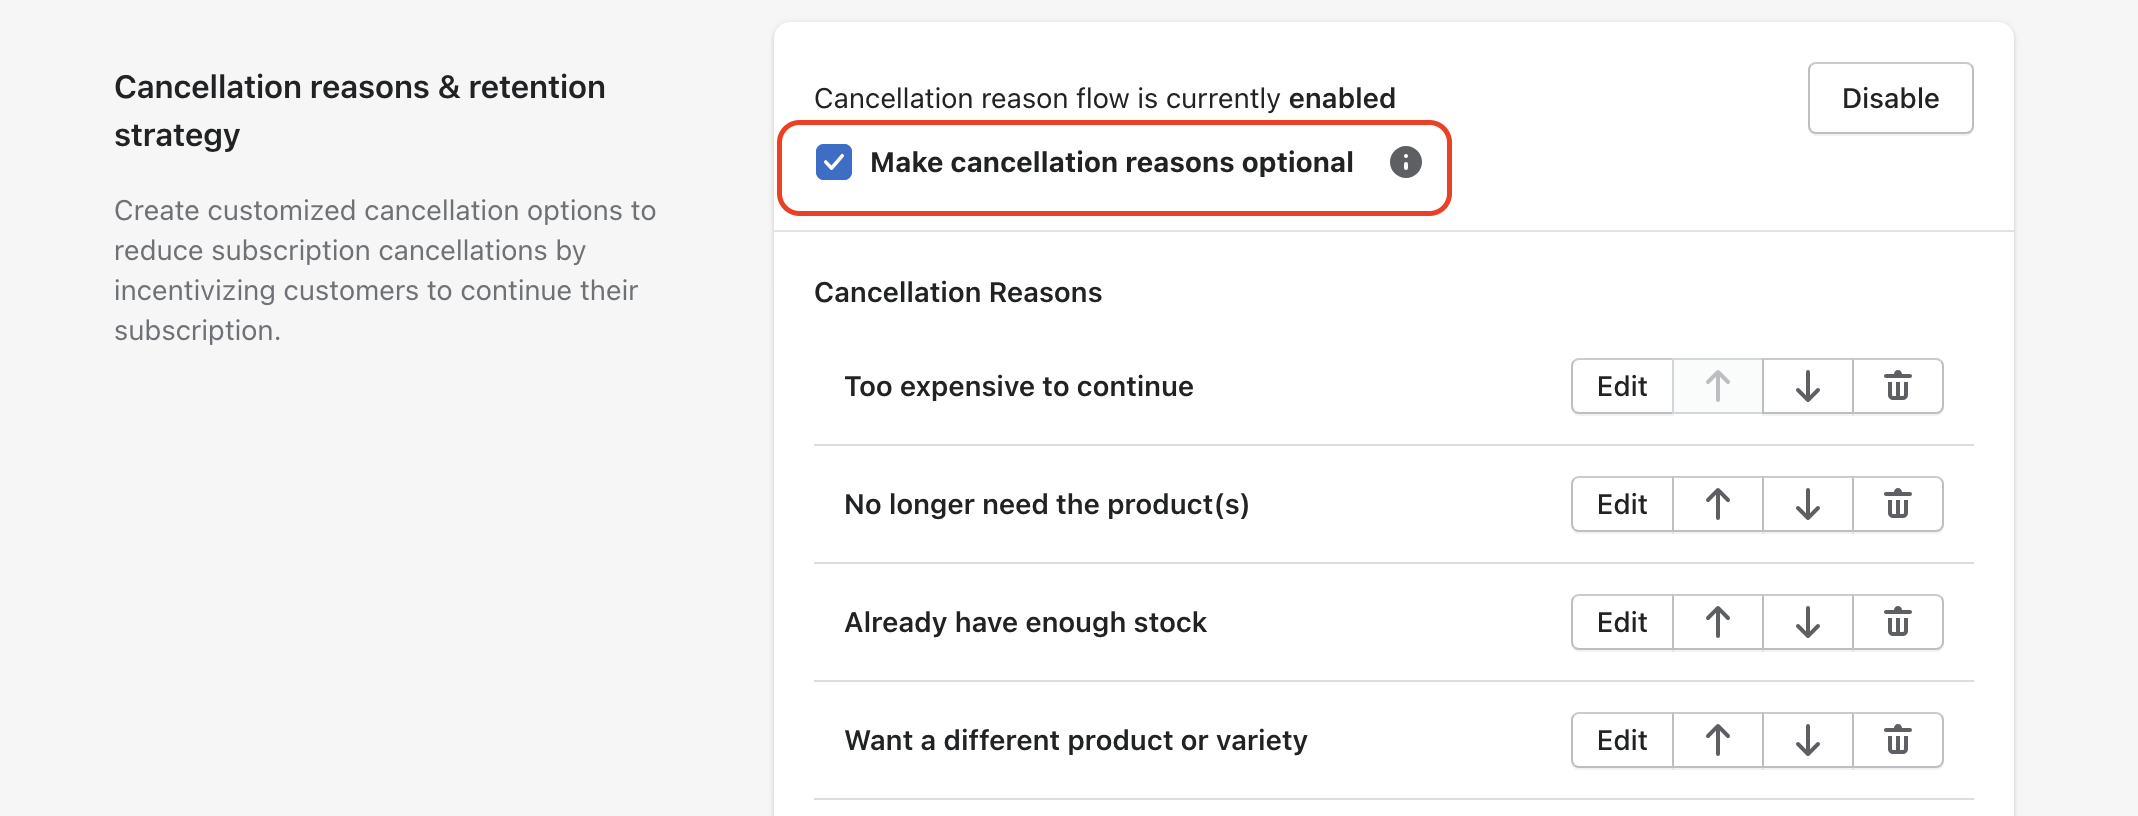Move Want a different product or variety down
The width and height of the screenshot is (2138, 816).
click(x=1807, y=740)
